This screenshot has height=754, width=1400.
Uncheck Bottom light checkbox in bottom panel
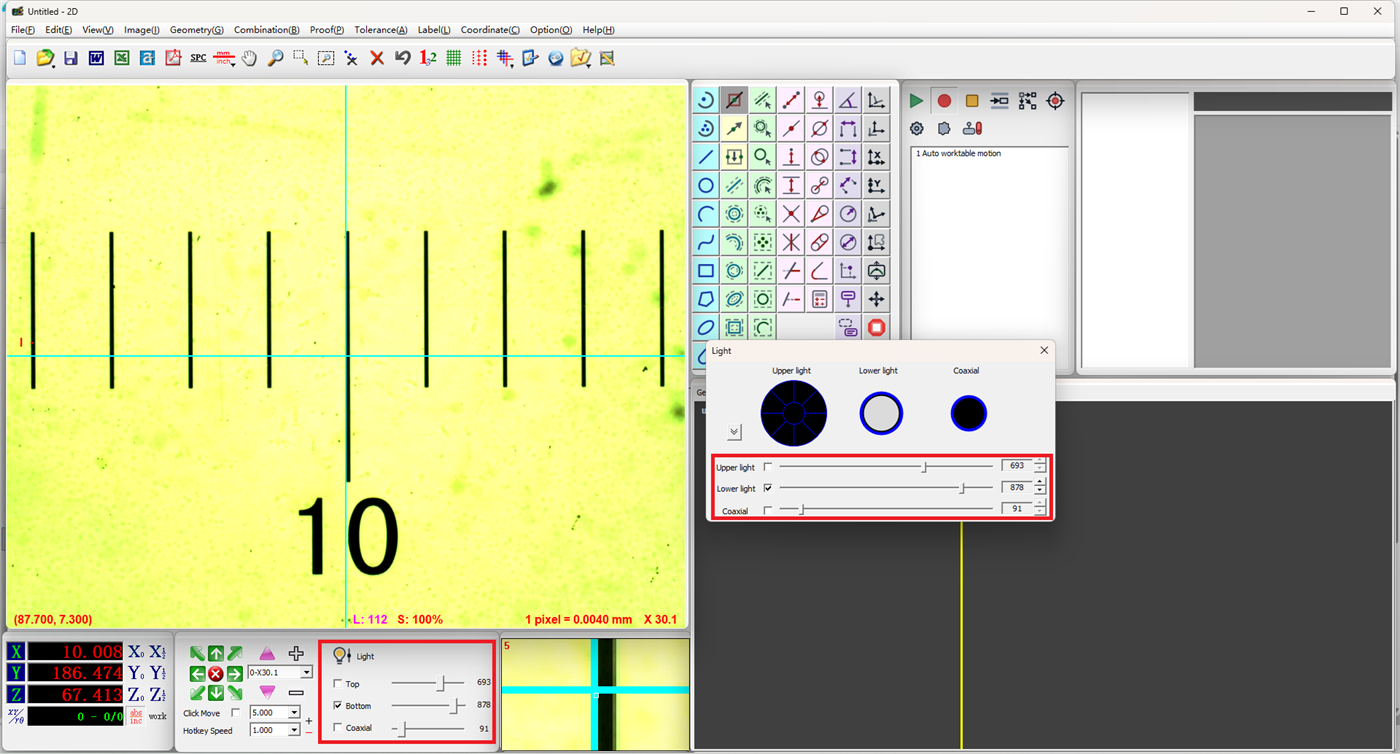(337, 706)
